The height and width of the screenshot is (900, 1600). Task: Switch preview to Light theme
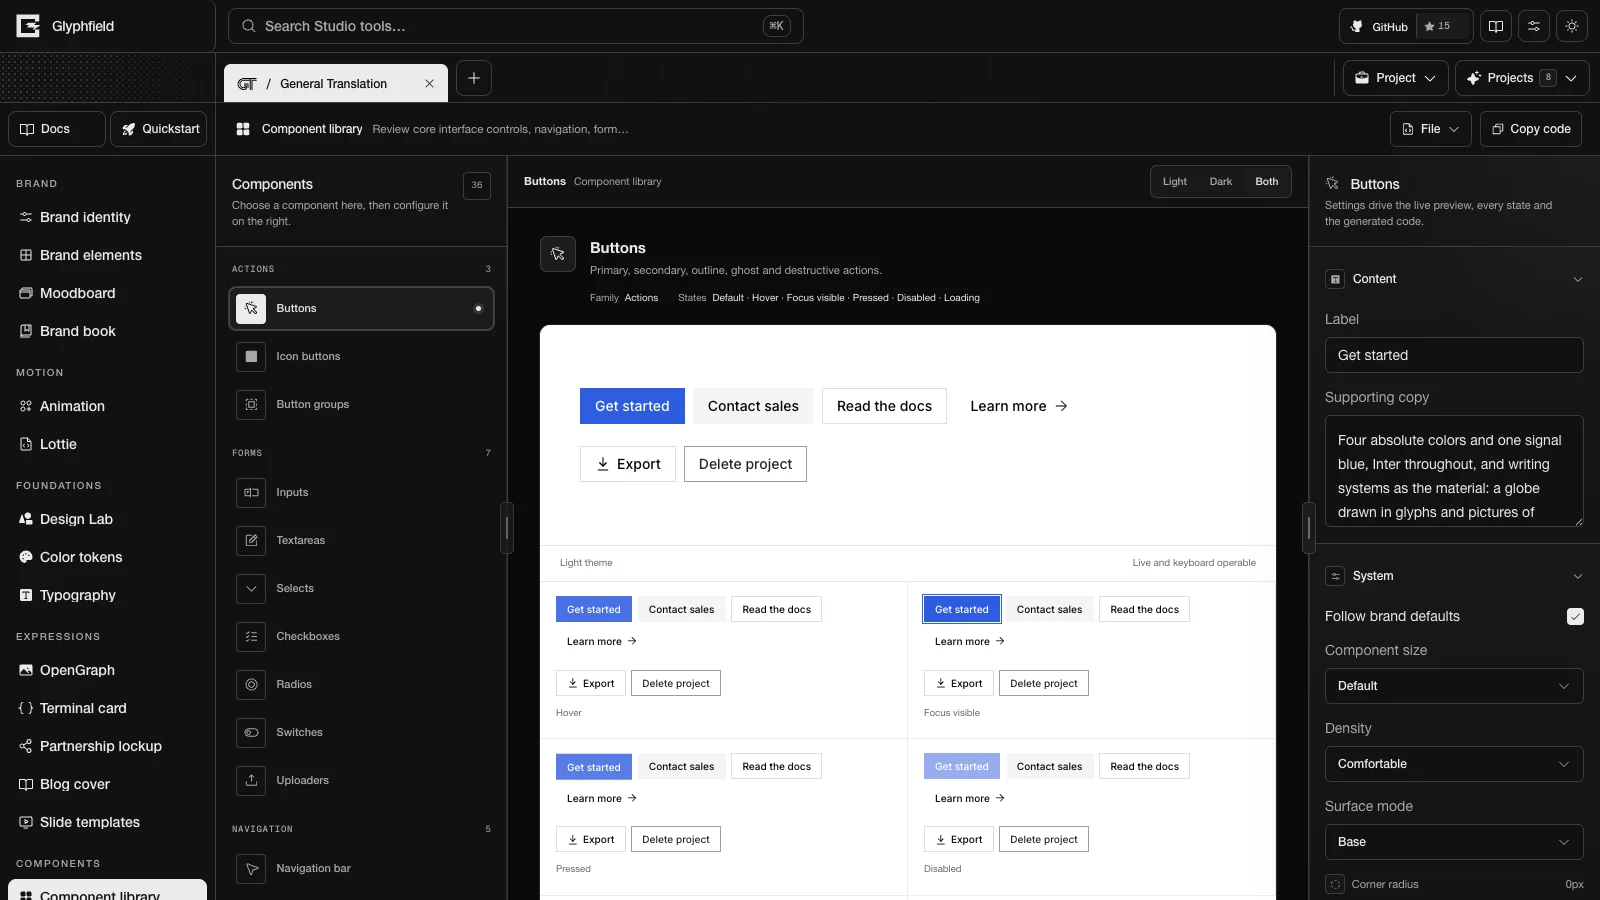click(x=1175, y=181)
